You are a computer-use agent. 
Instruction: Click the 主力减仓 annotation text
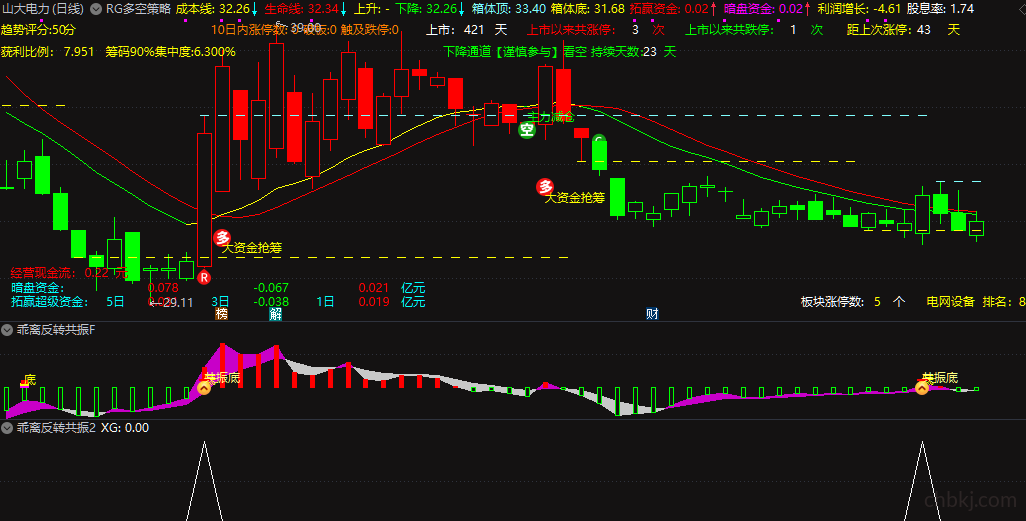[552, 117]
